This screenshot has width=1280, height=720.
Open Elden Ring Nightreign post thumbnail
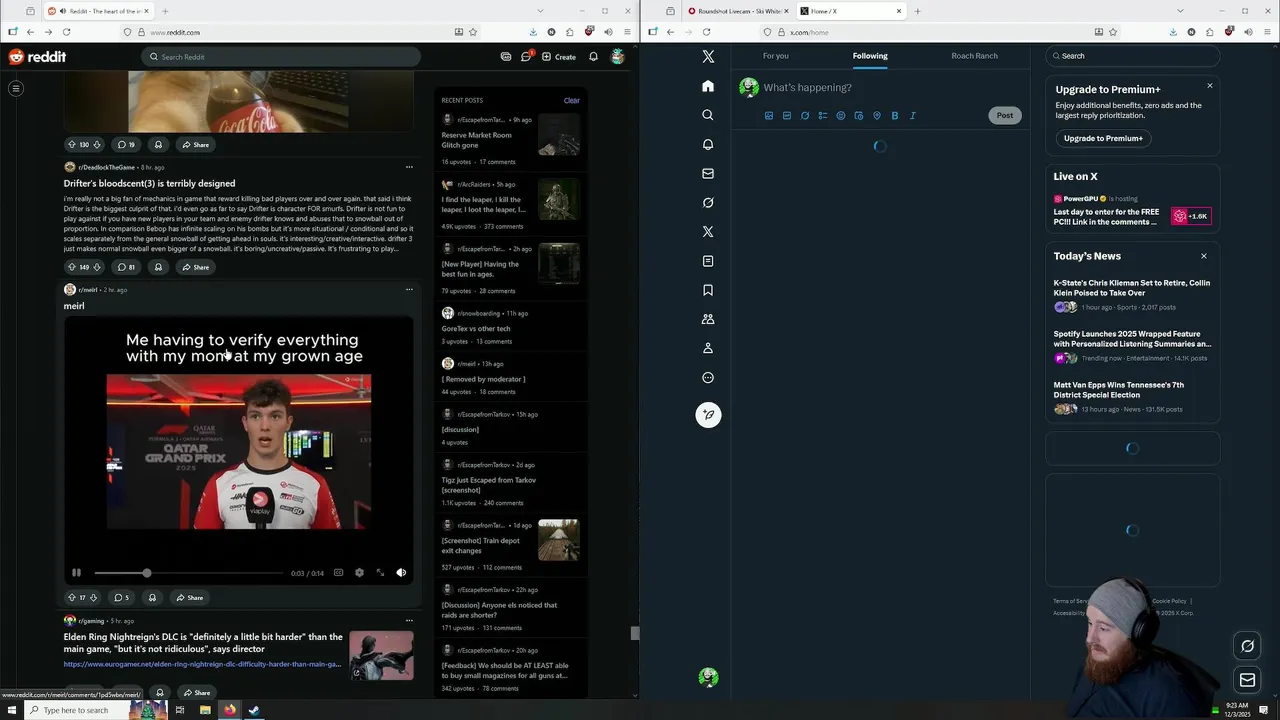(x=381, y=655)
